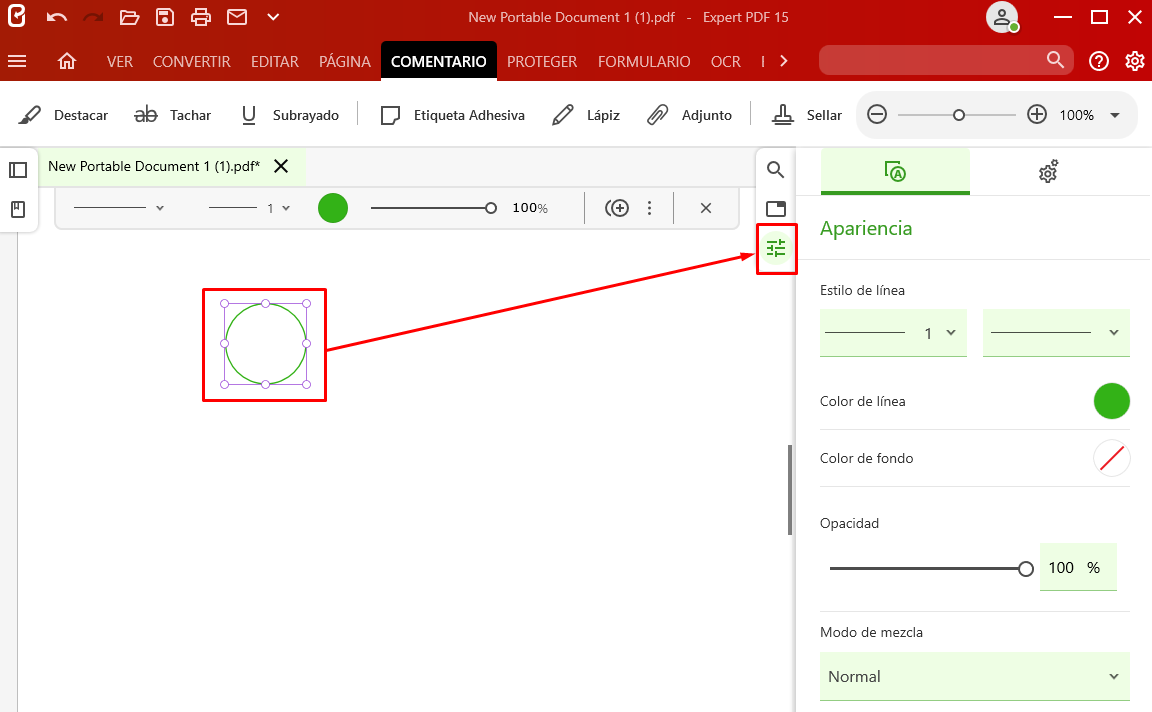
Task: Open the FORMULARIO tab
Action: coord(644,62)
